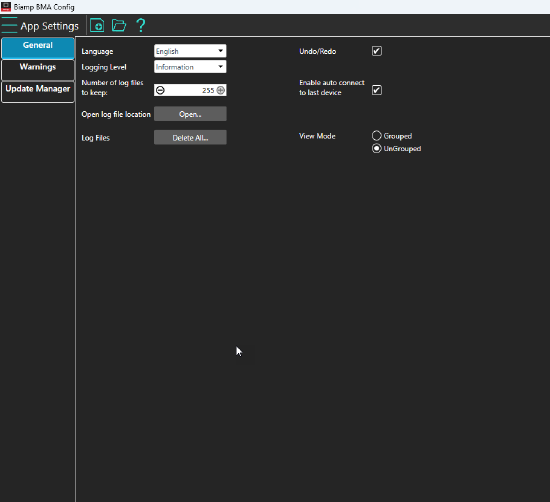Expand the Logging Level dropdown

[x=190, y=67]
